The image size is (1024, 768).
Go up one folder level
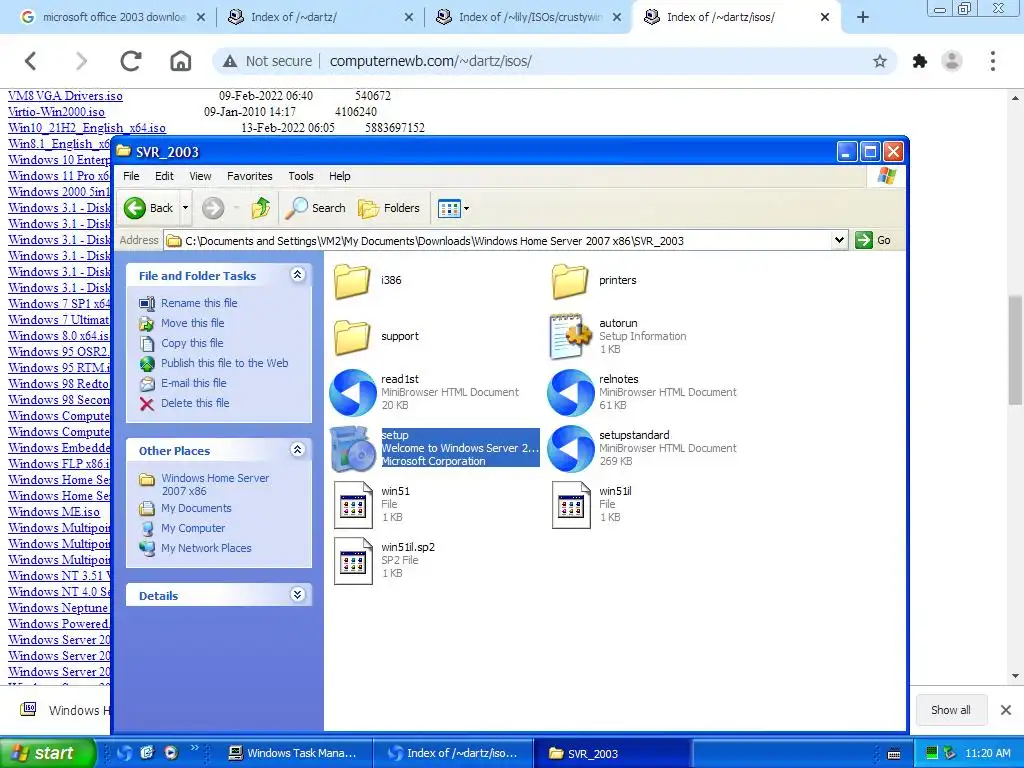click(261, 208)
